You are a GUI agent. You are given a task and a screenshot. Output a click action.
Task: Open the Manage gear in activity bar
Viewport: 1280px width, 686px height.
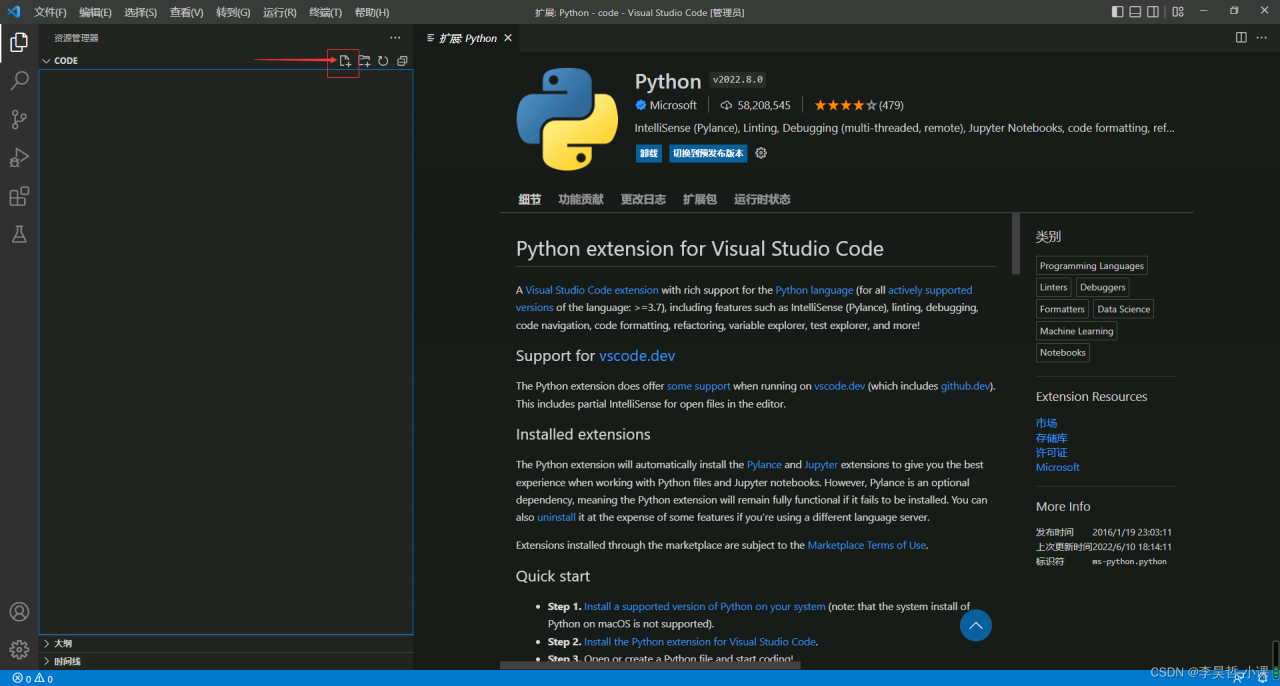point(19,650)
